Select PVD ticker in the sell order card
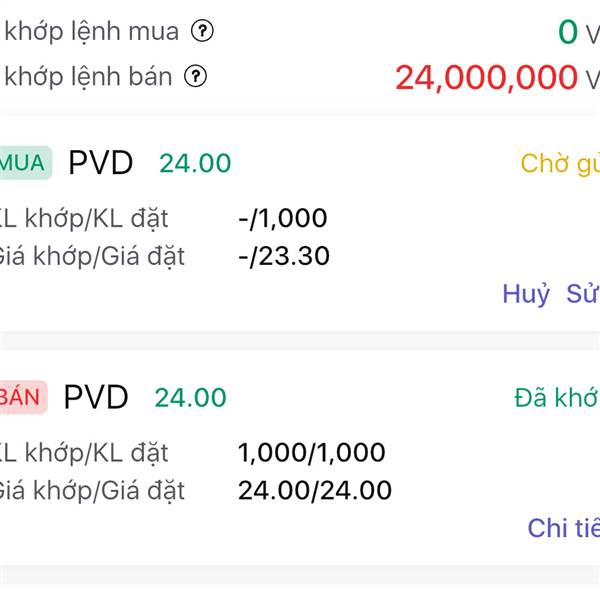Image resolution: width=600 pixels, height=600 pixels. 96,397
